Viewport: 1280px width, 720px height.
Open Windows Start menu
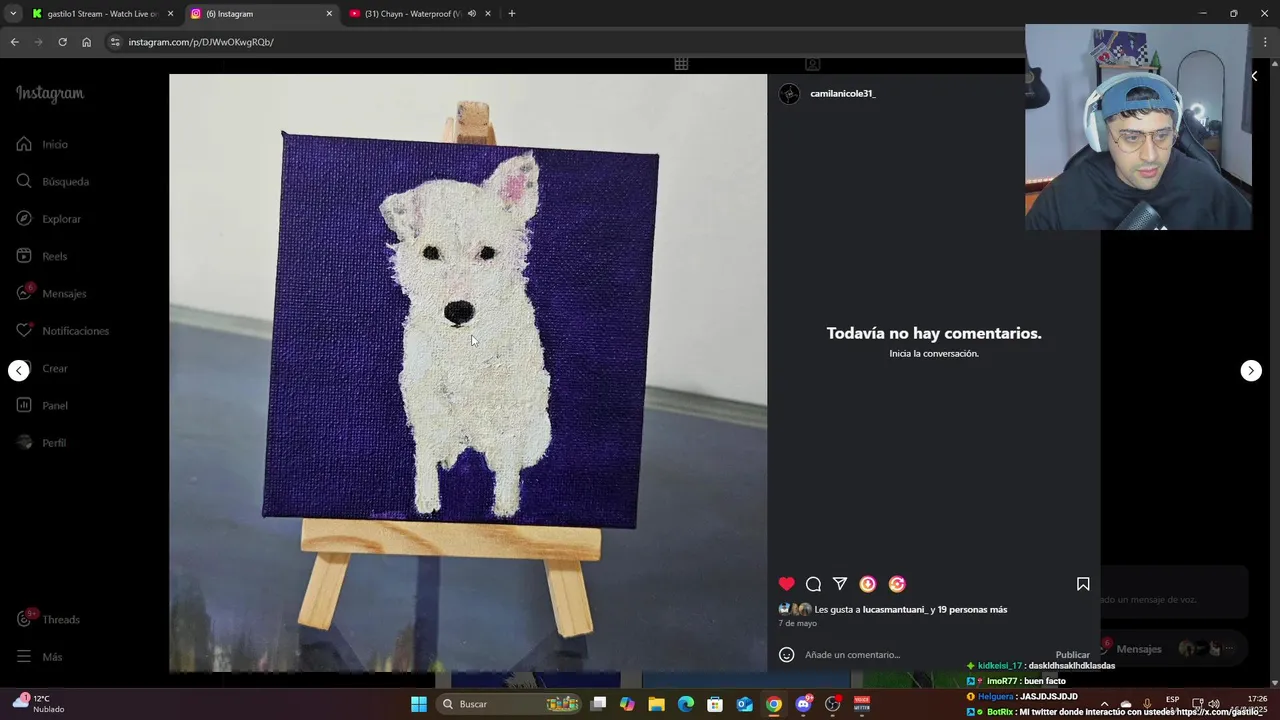(419, 704)
